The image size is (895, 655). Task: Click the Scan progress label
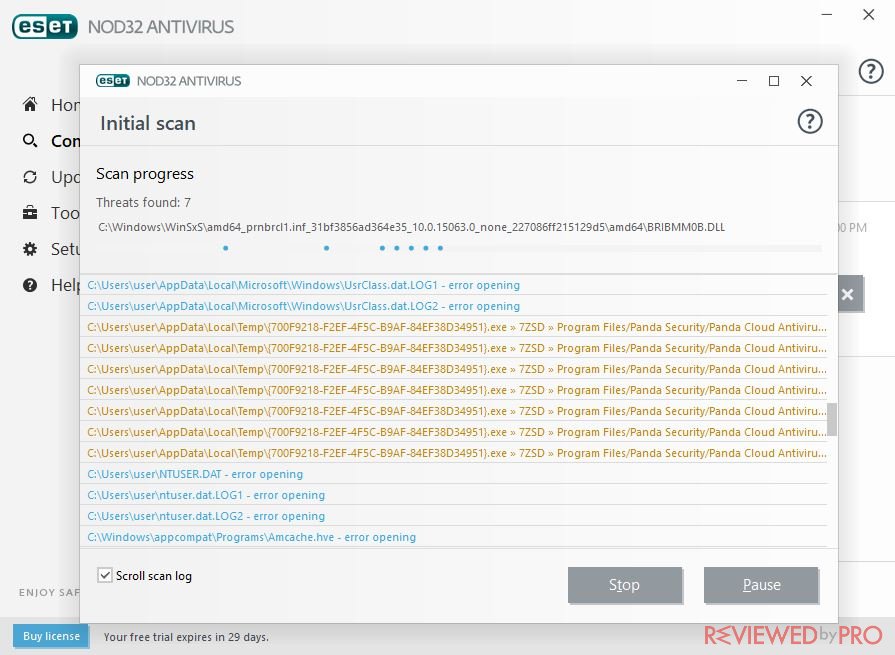coord(145,174)
